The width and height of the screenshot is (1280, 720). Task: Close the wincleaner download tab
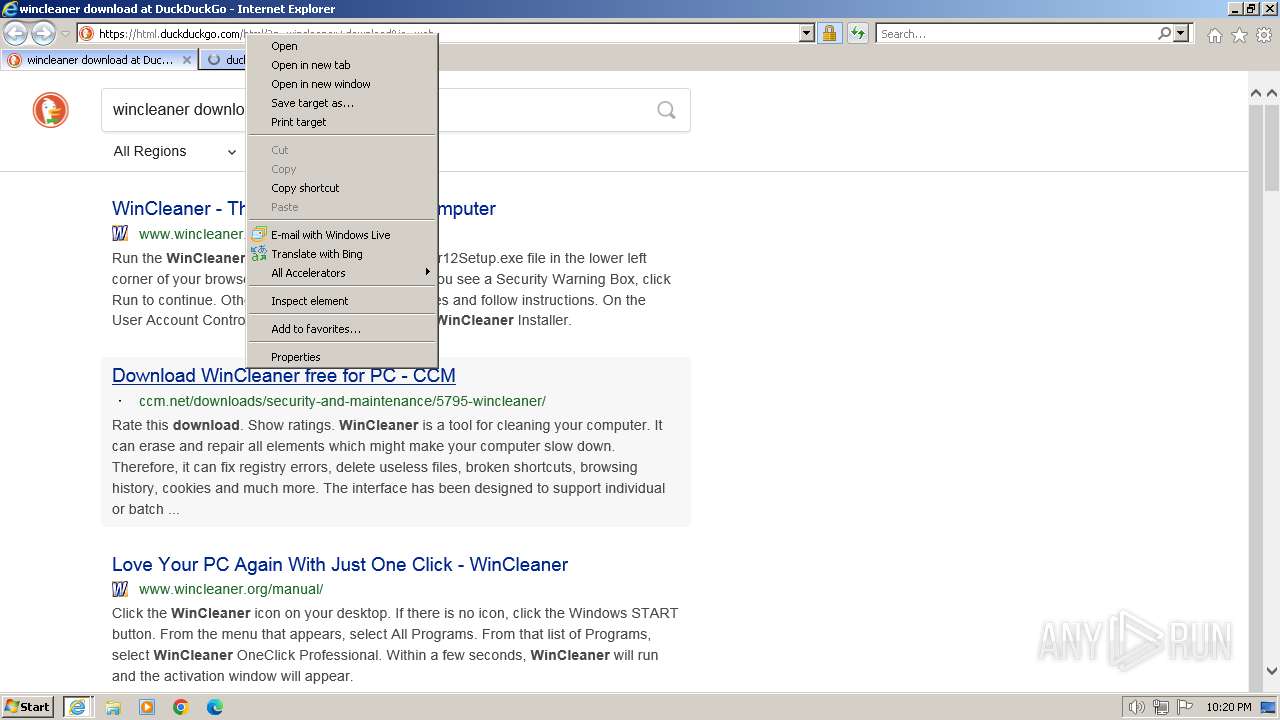coord(186,60)
